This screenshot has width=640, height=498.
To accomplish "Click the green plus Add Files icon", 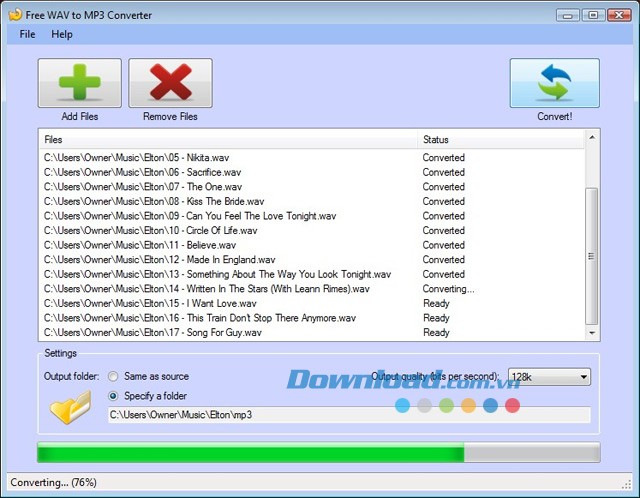I will click(80, 83).
